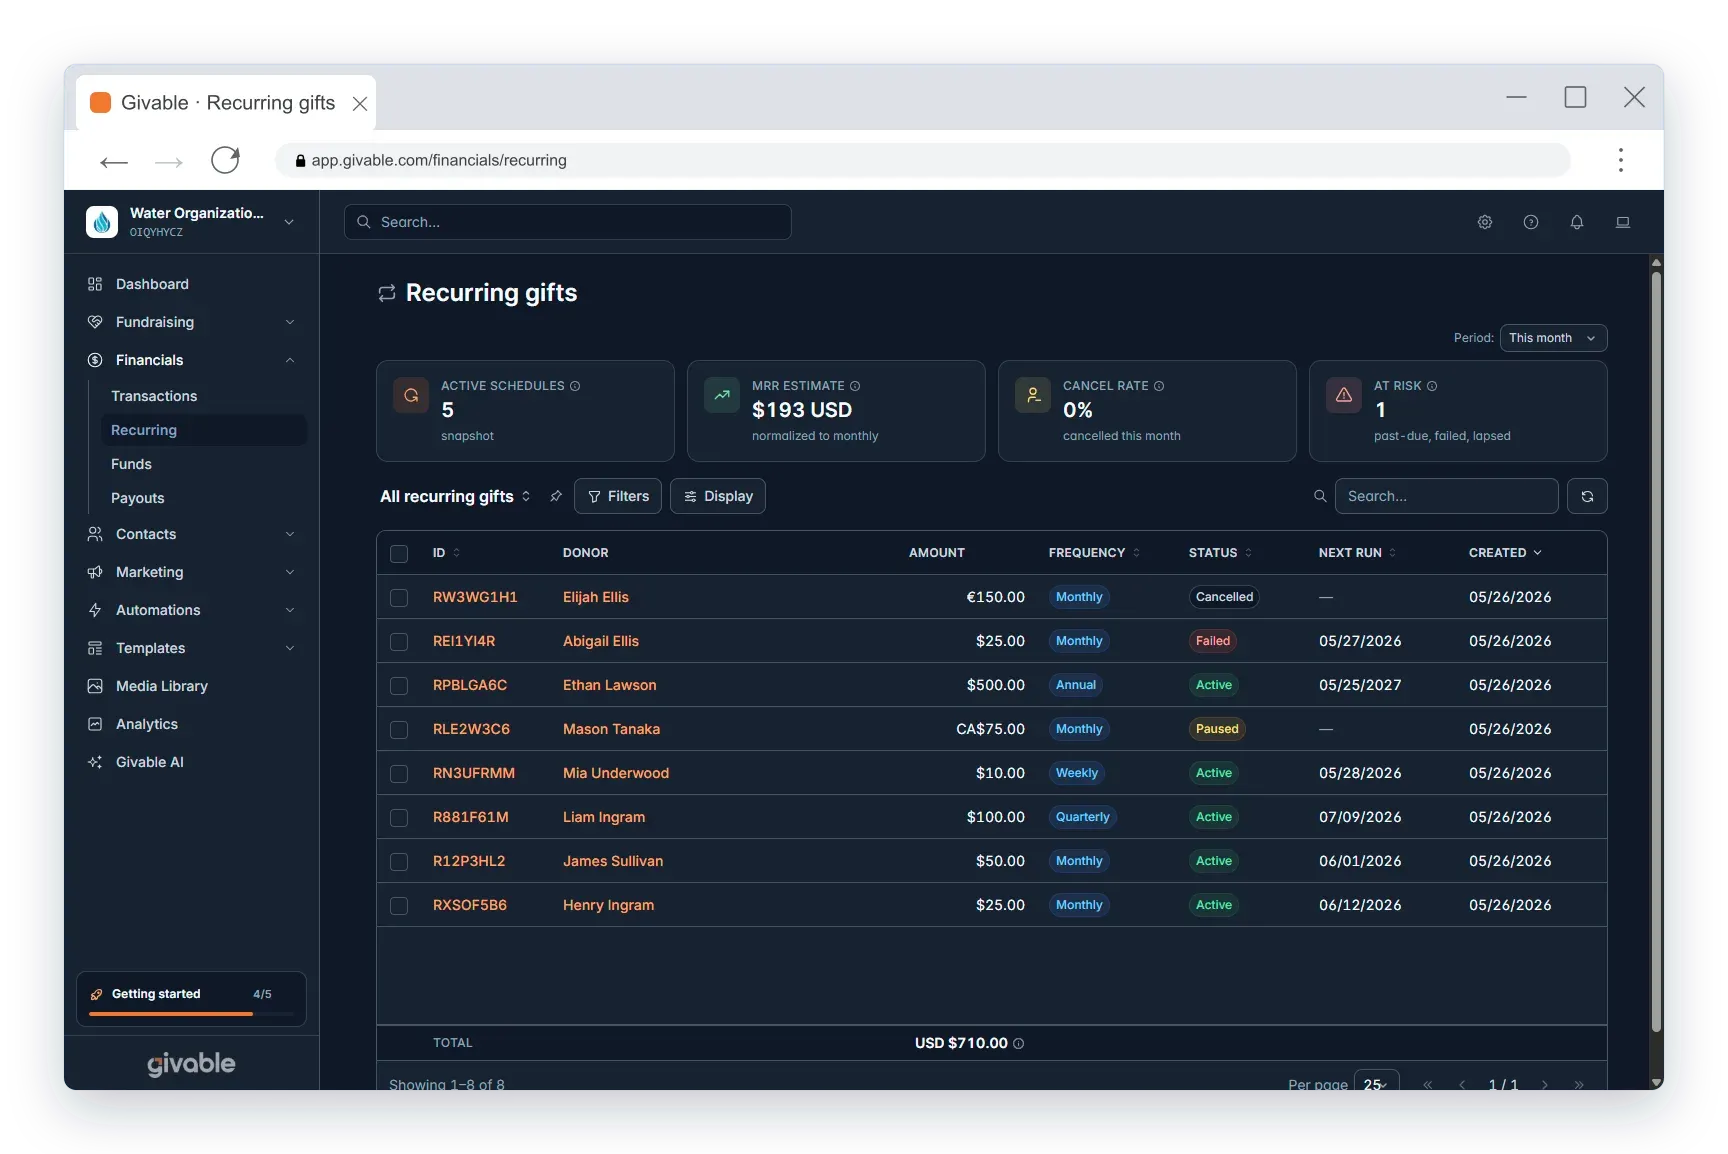This screenshot has width=1728, height=1154.
Task: Click the At Risk info icon
Action: click(x=1432, y=386)
